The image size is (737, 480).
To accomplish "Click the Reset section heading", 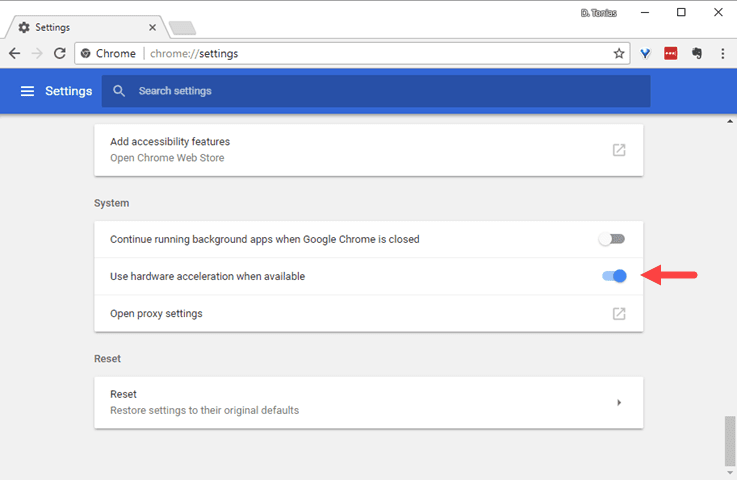I will (107, 359).
